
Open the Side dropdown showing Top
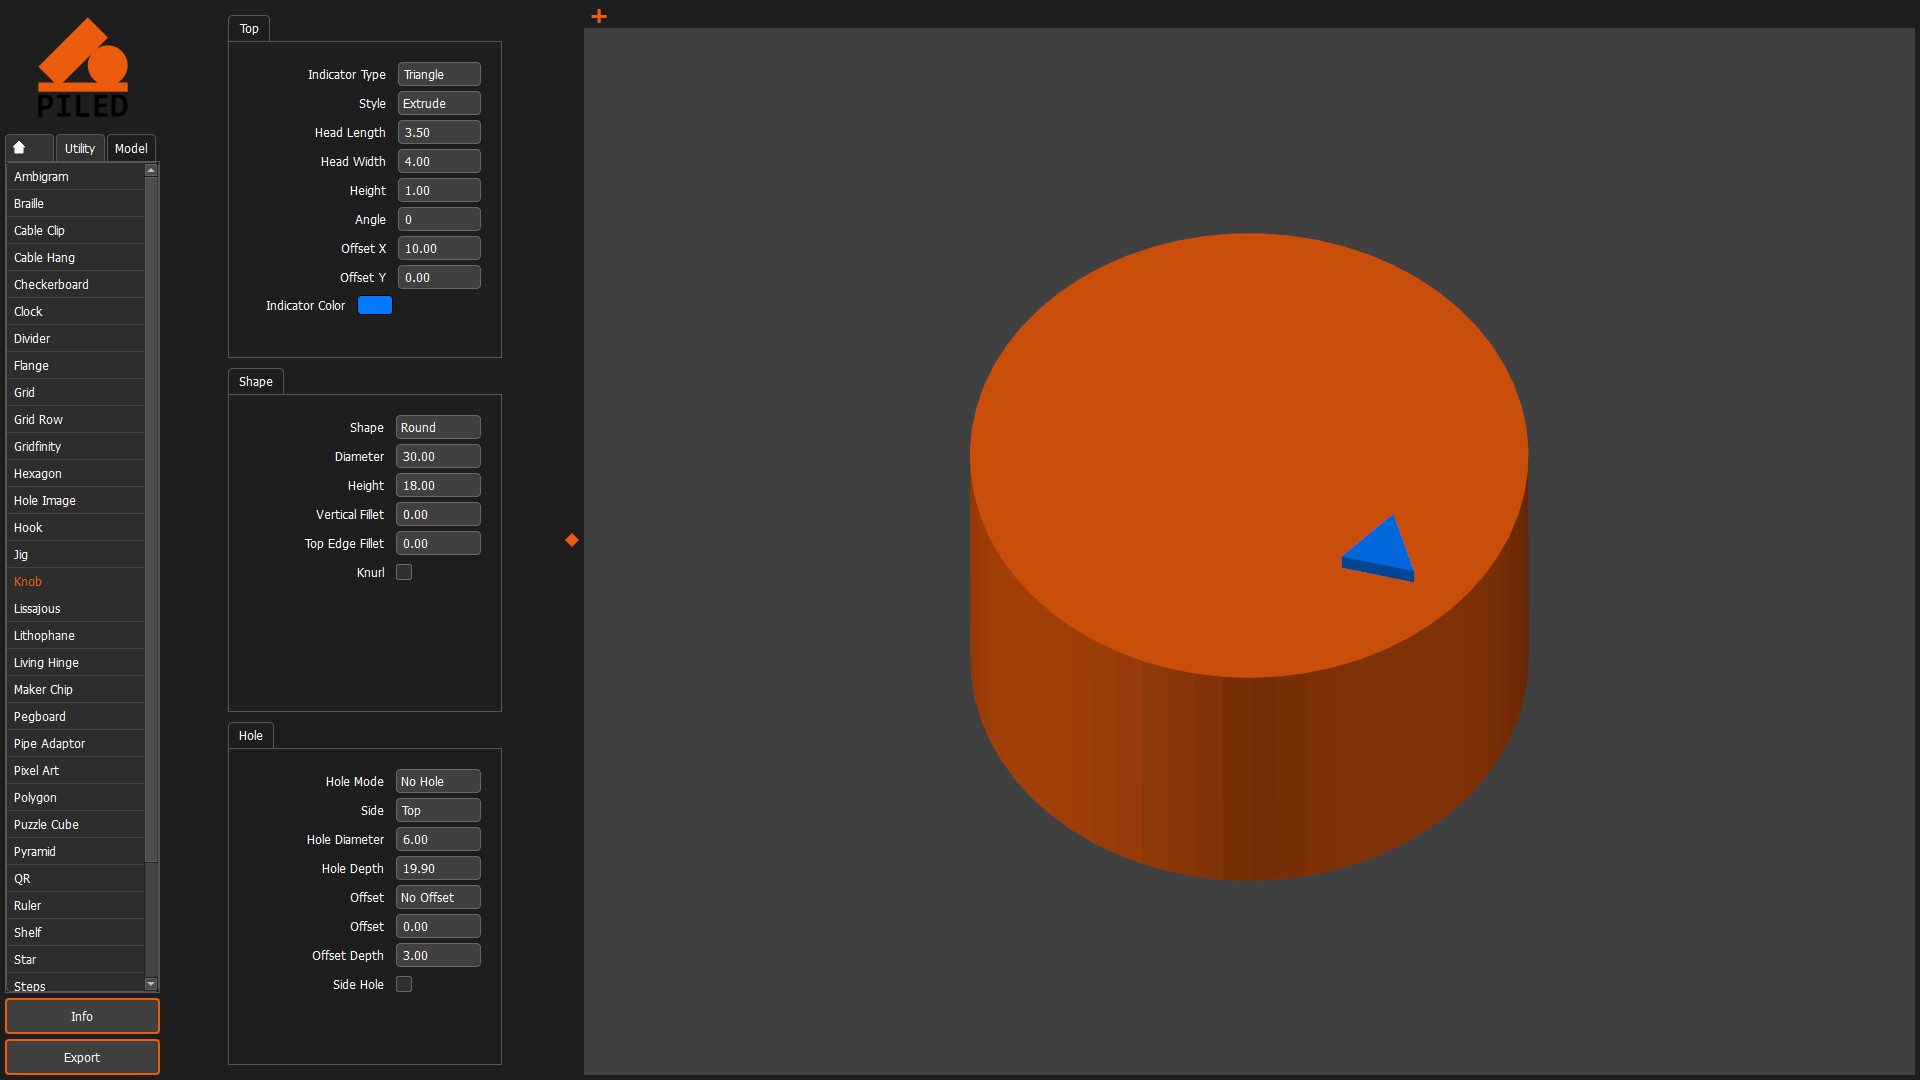[437, 810]
